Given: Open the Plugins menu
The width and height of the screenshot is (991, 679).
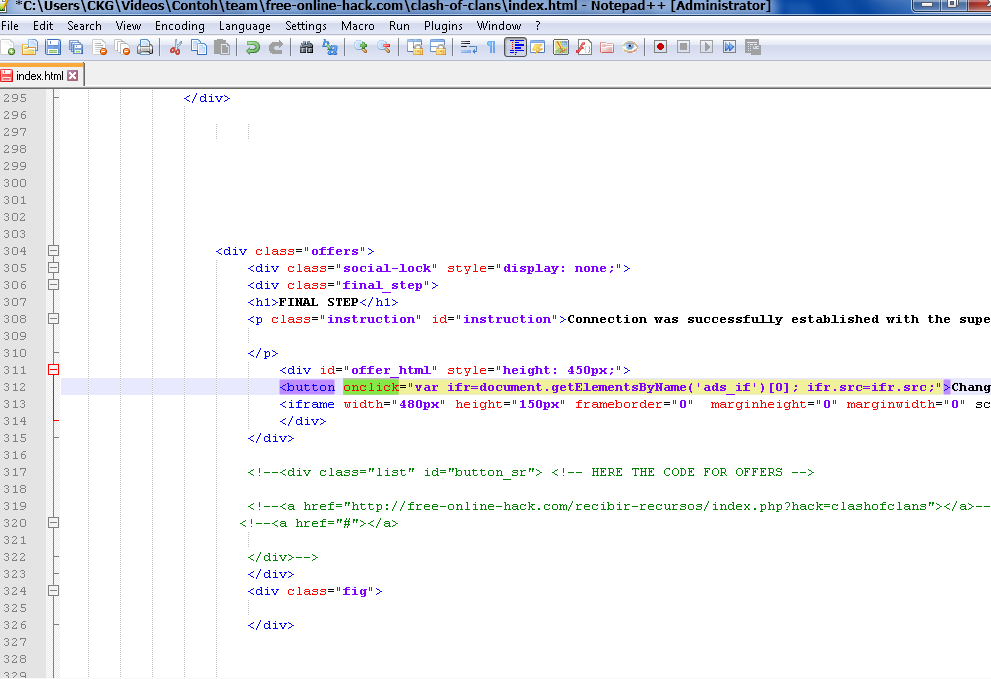Looking at the screenshot, I should pos(443,26).
